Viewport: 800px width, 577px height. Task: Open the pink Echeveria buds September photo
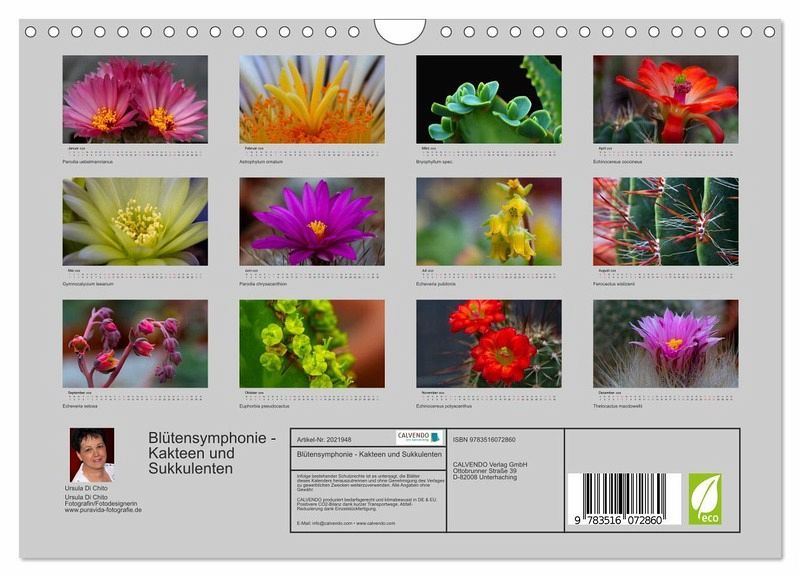click(135, 344)
